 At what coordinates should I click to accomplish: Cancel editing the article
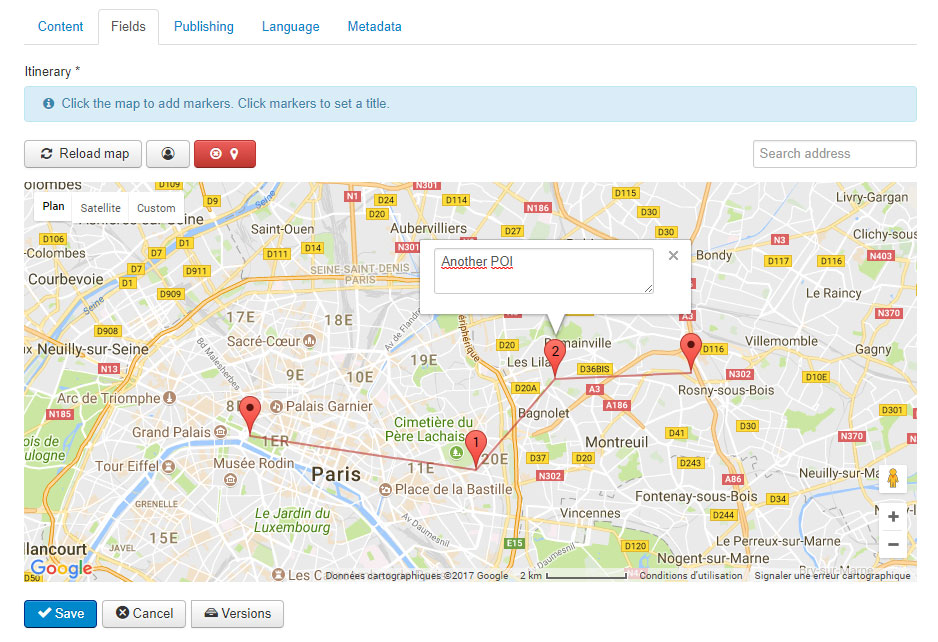[x=144, y=614]
